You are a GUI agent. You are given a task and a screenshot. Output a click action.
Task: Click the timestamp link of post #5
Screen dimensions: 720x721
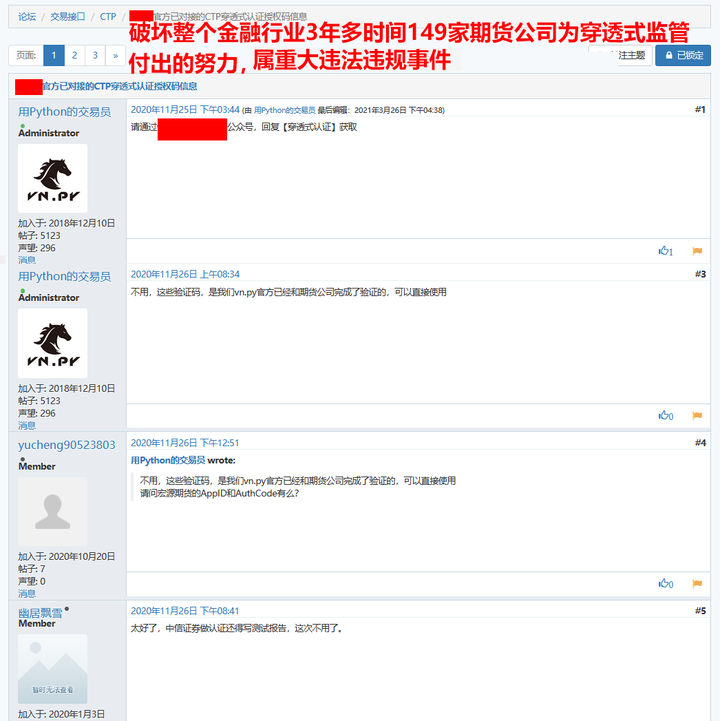[x=185, y=611]
